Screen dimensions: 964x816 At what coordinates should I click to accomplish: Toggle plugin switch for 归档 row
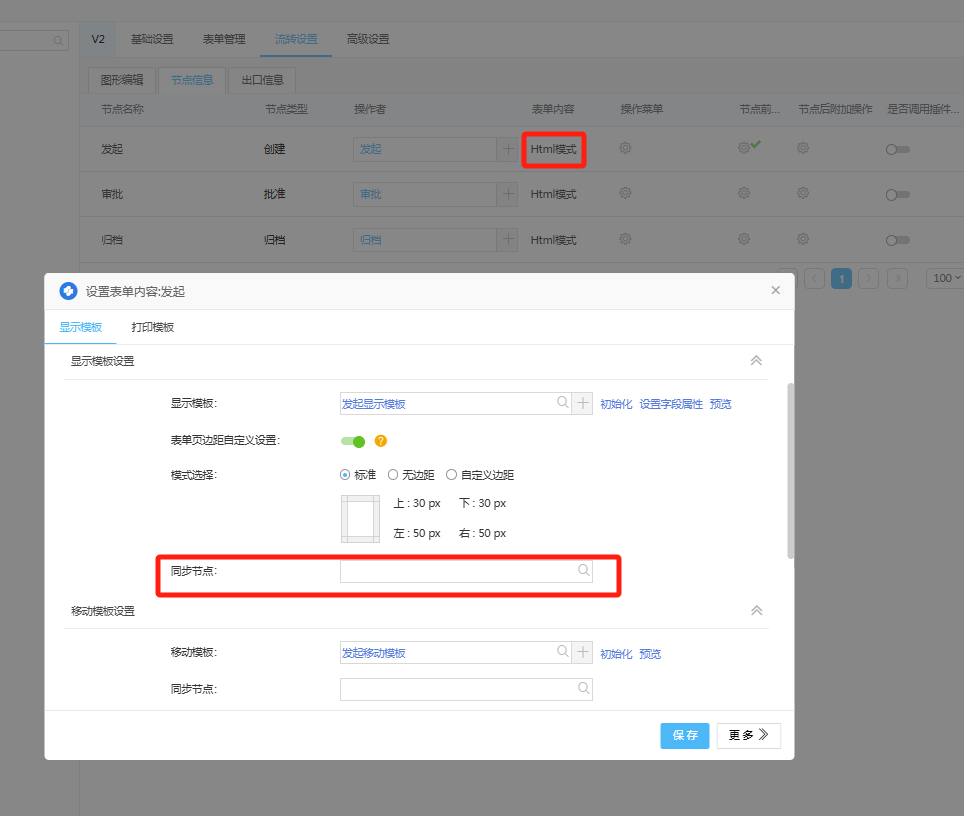point(897,240)
